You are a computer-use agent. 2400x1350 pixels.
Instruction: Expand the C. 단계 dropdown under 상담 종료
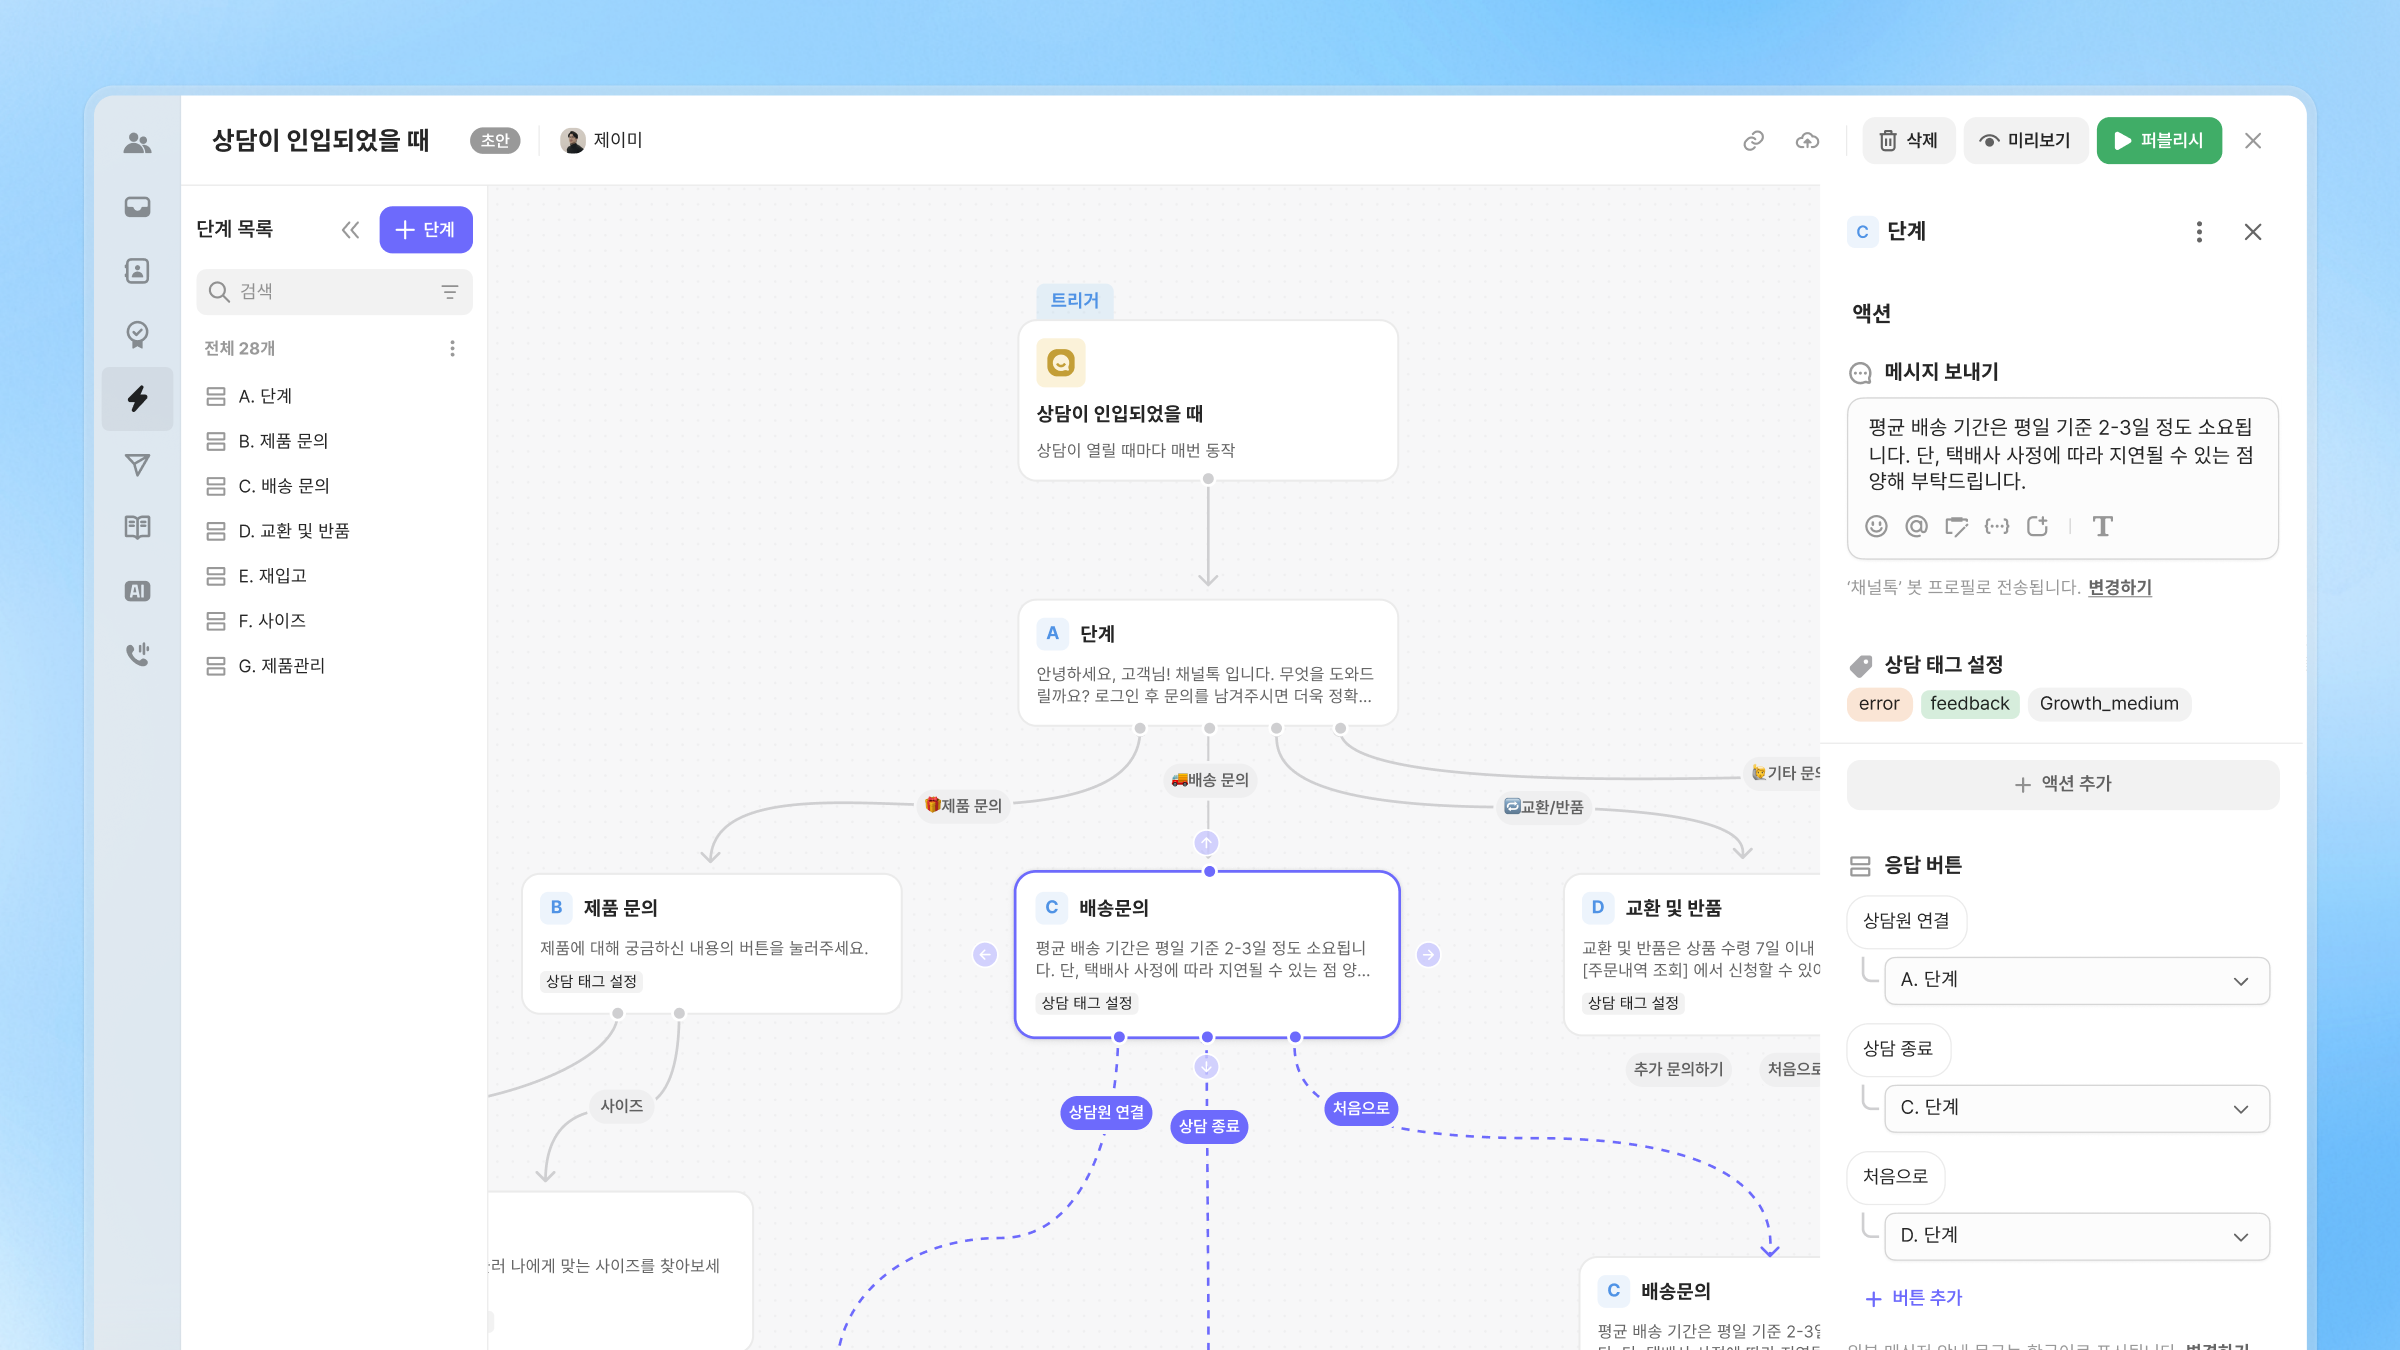[2076, 1108]
